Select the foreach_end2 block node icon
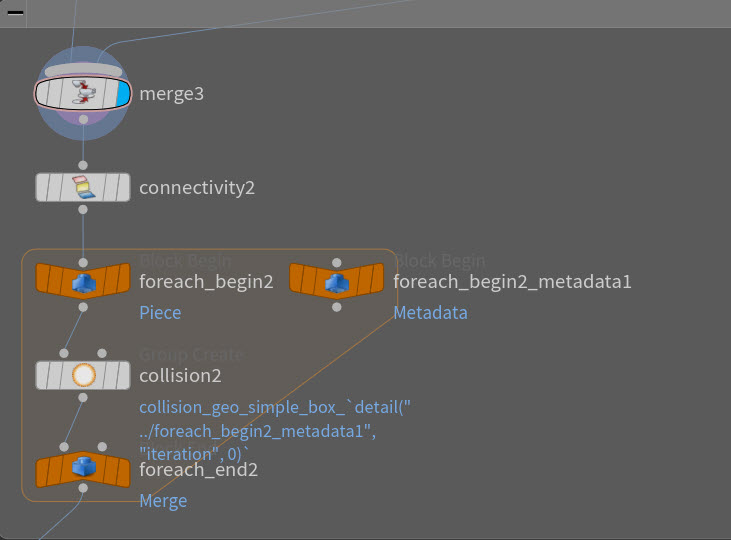Viewport: 731px width, 540px height. pos(84,467)
